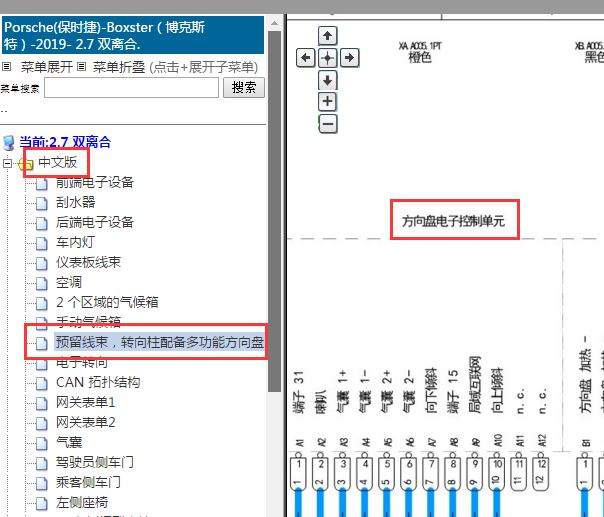Select 预留线束，转向柱配备多功能方向盘 item
The height and width of the screenshot is (517, 604).
(159, 342)
